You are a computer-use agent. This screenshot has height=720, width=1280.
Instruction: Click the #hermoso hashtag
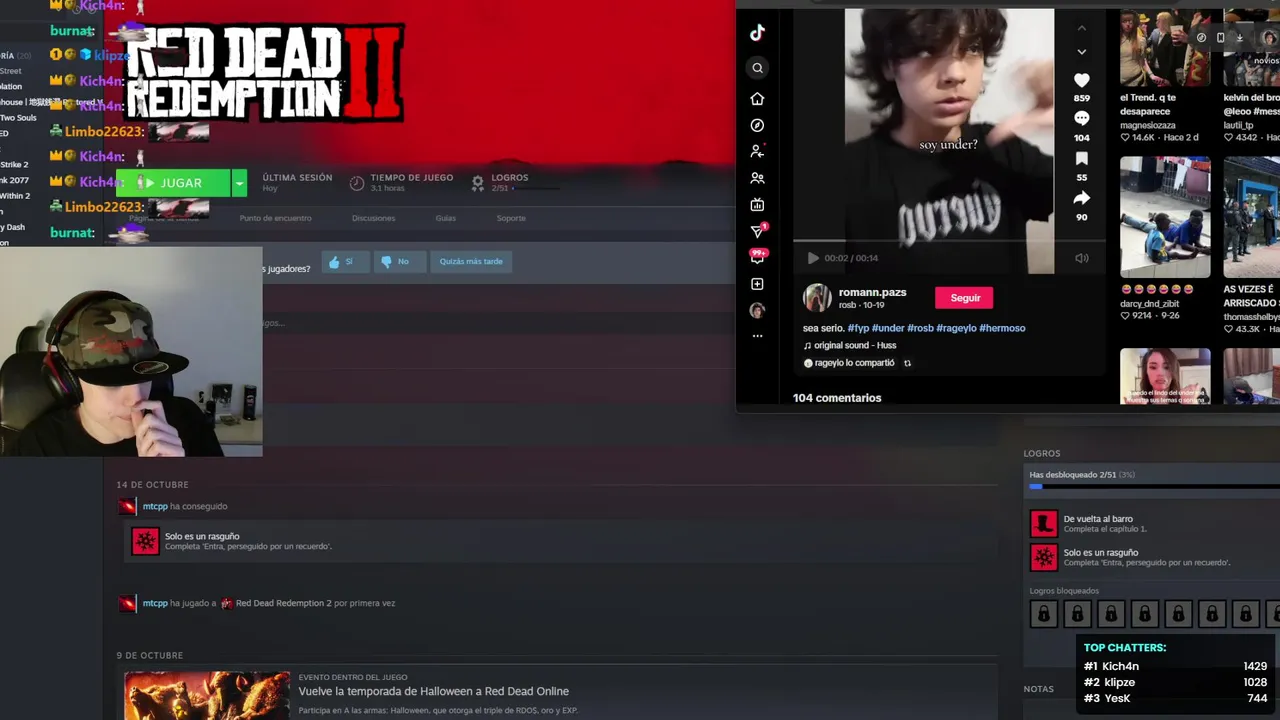click(1002, 328)
